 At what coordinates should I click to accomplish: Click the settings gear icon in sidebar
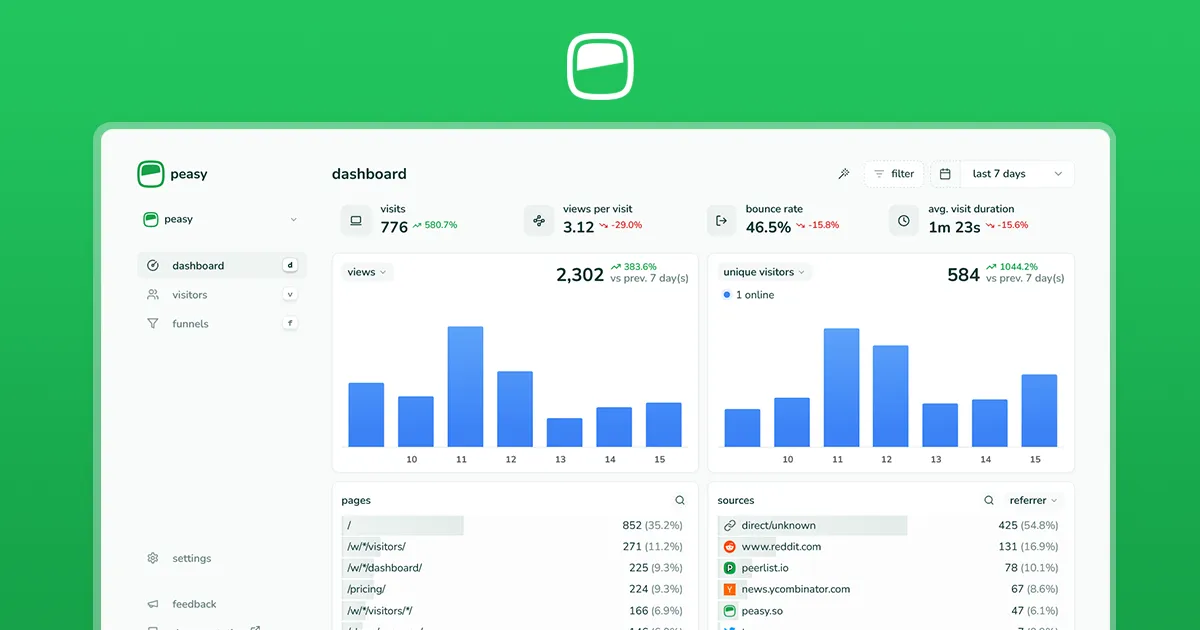[x=153, y=558]
